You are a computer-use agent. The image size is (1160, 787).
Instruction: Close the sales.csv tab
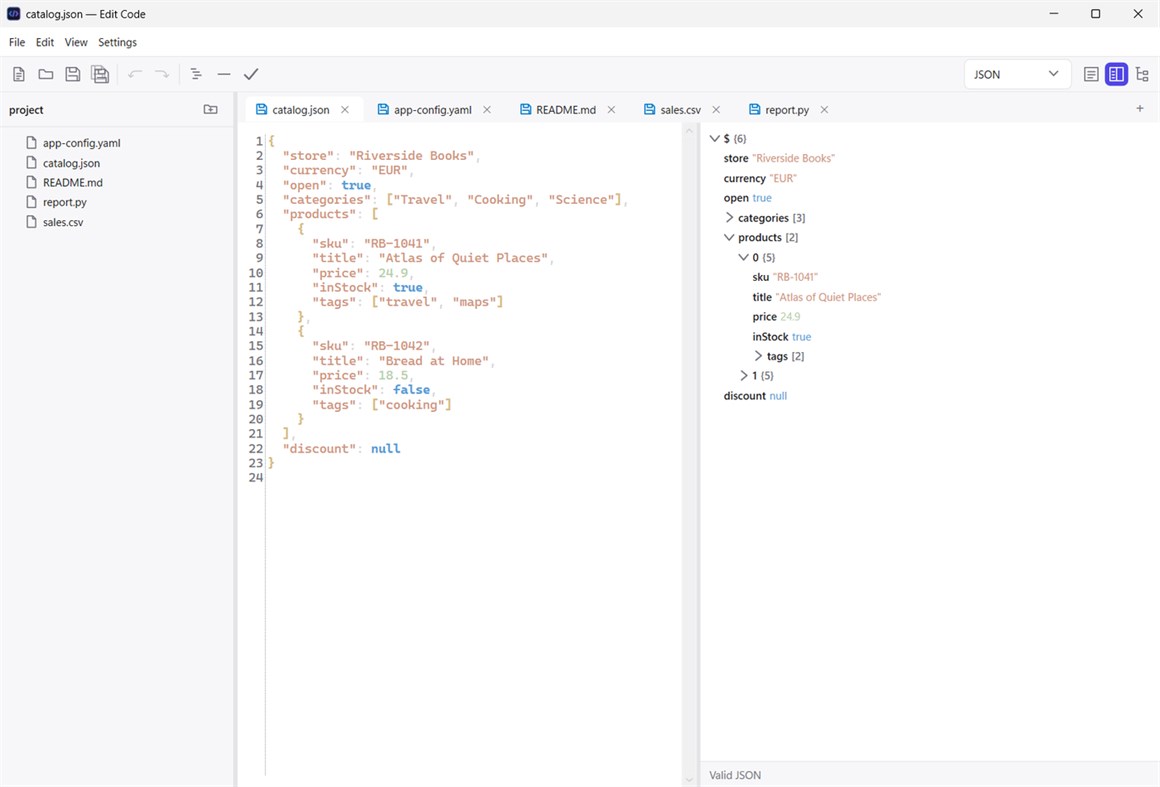pyautogui.click(x=716, y=109)
